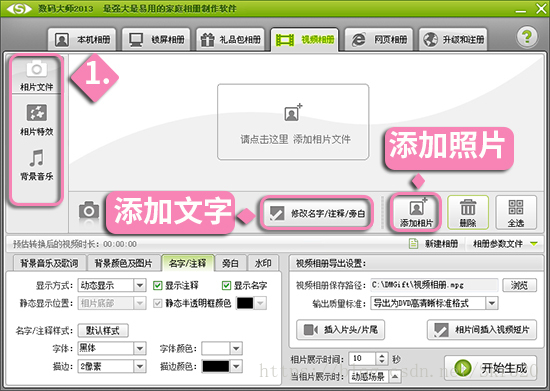Image resolution: width=550 pixels, height=391 pixels.
Task: Click the black 静态半透明框颜色 swatch
Action: coord(245,303)
